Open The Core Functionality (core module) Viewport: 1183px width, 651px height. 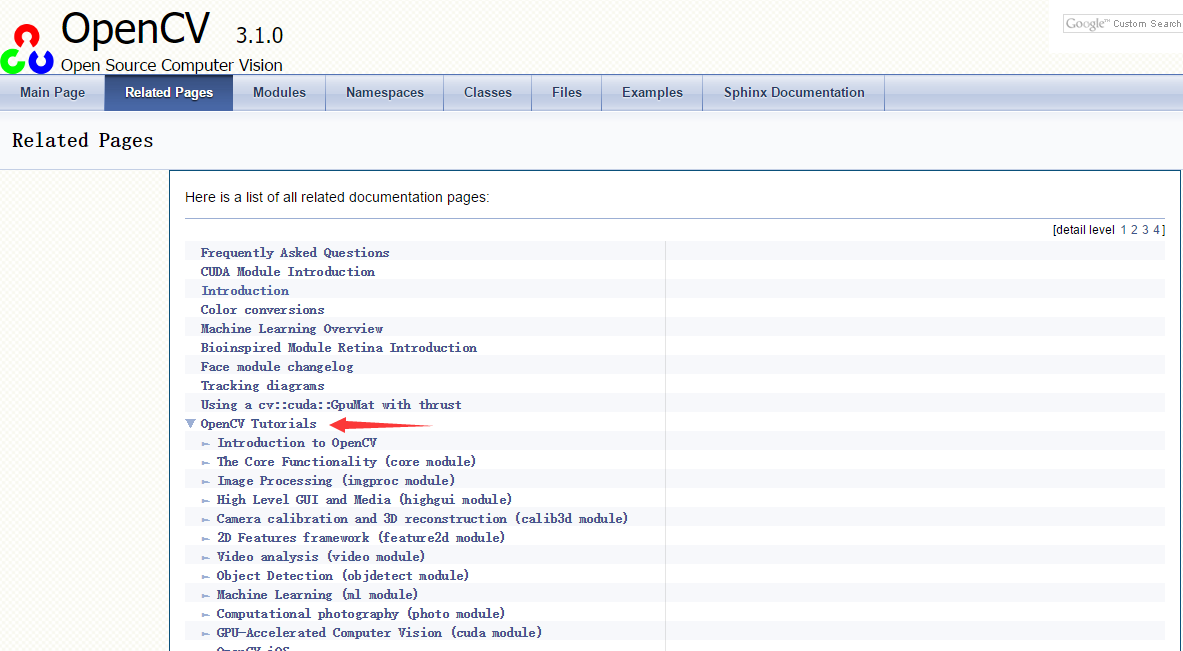(x=346, y=462)
